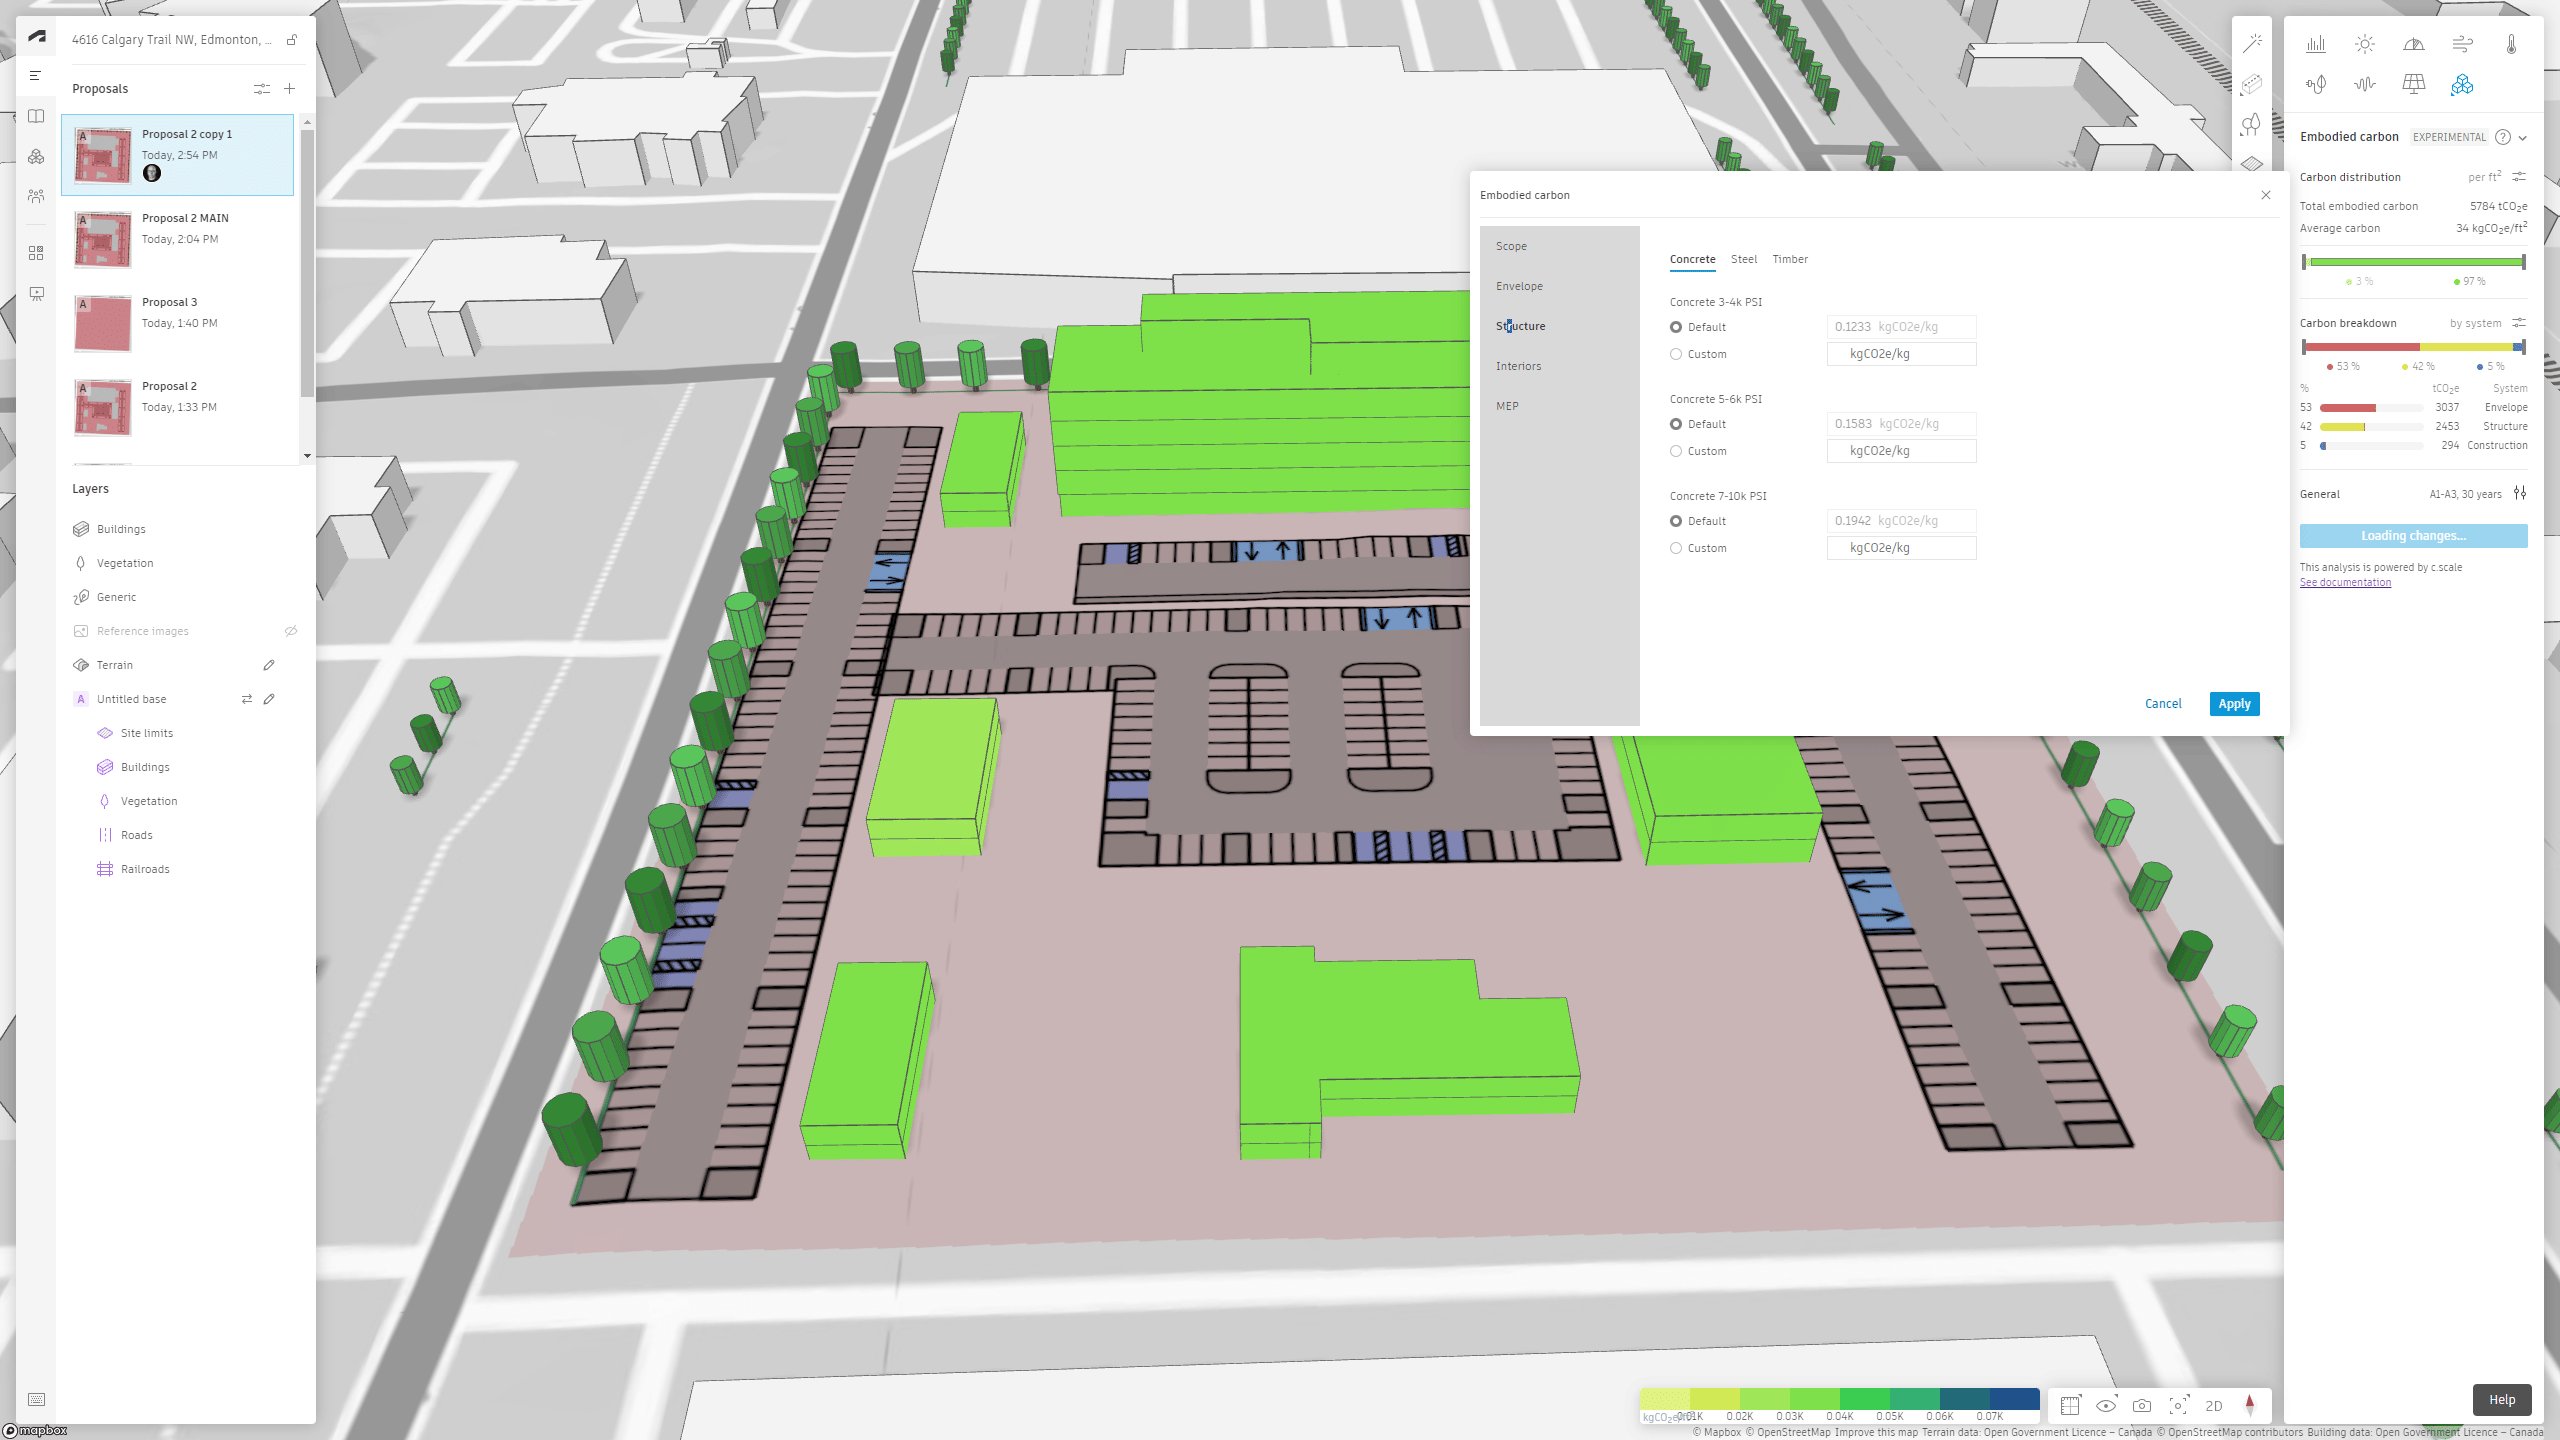Switch to the Steel material tab
Screen dimensions: 2560x1440
1743,259
